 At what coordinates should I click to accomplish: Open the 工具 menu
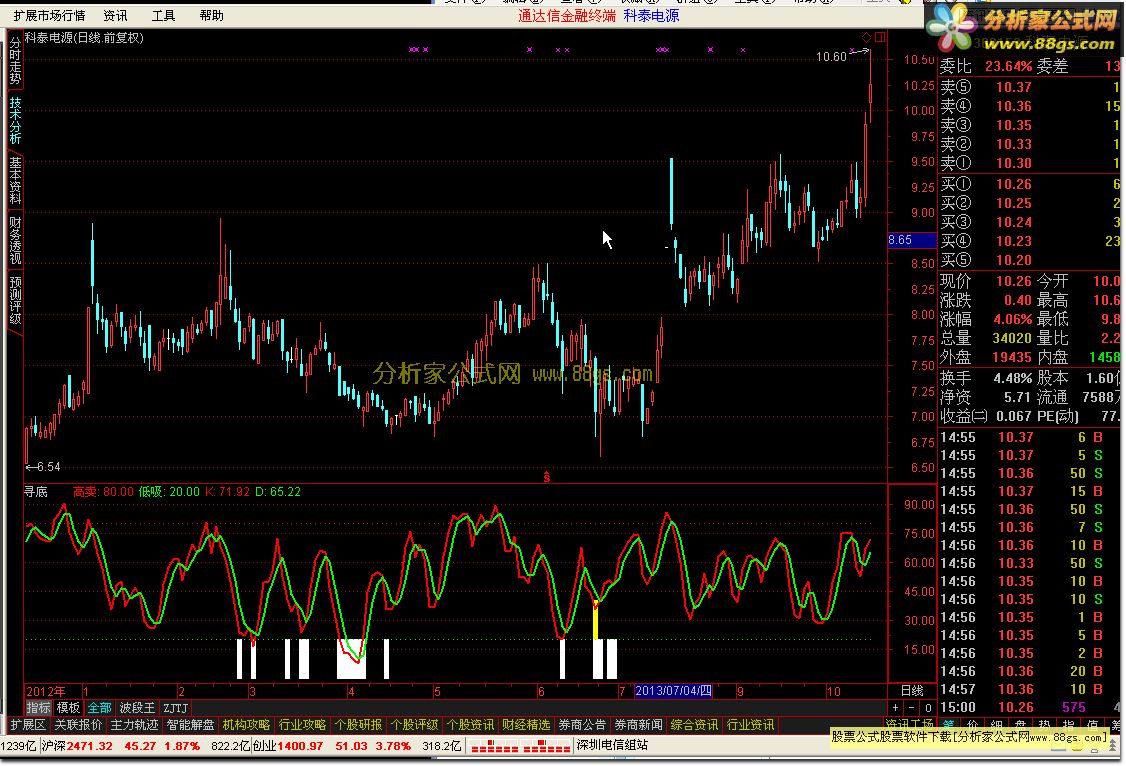pyautogui.click(x=163, y=15)
